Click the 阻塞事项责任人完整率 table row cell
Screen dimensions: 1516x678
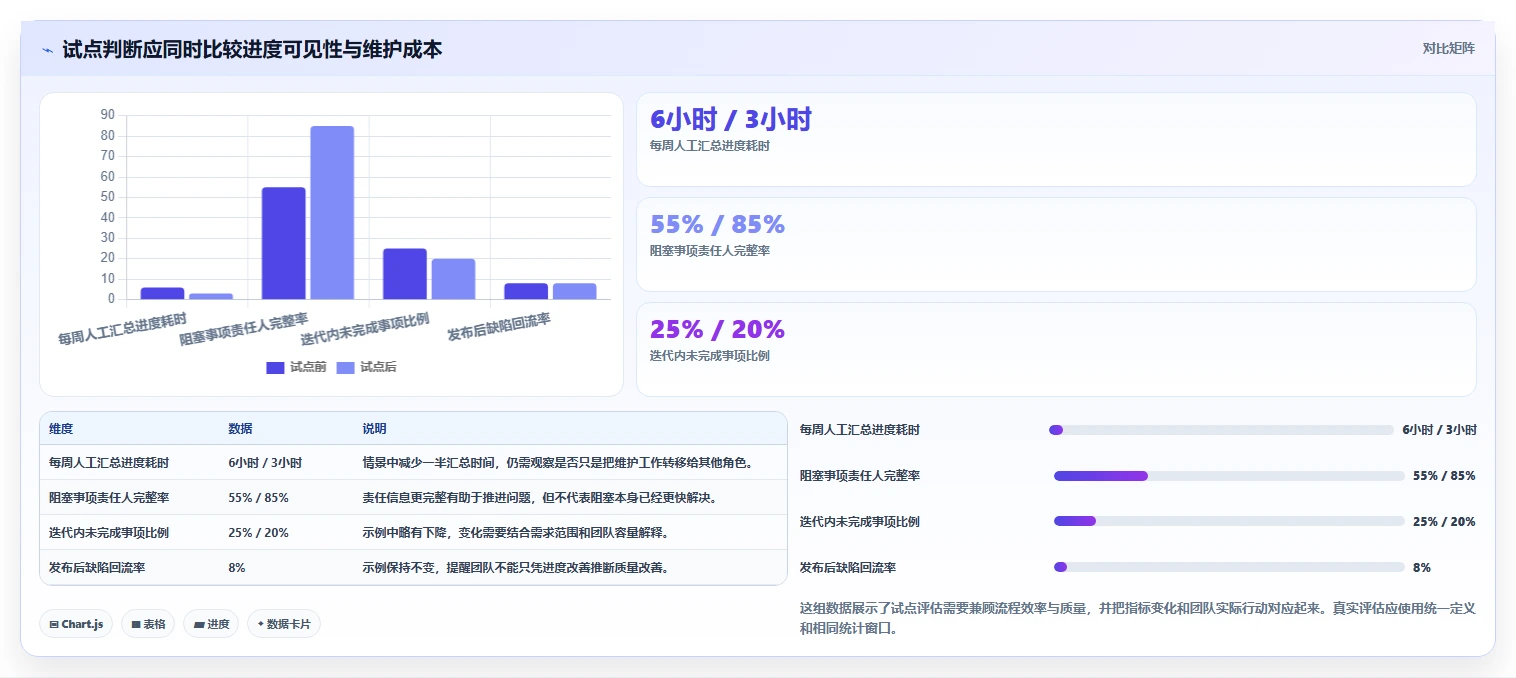click(109, 497)
